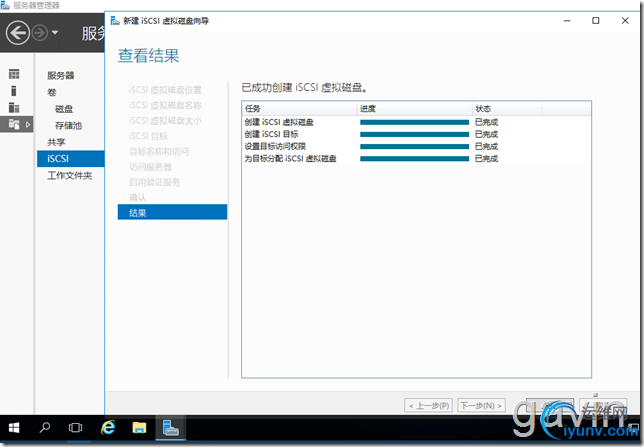Click progress bar for 创建 iSCSI 虚拟磁盘
Image resolution: width=644 pixels, height=447 pixels.
pyautogui.click(x=414, y=122)
